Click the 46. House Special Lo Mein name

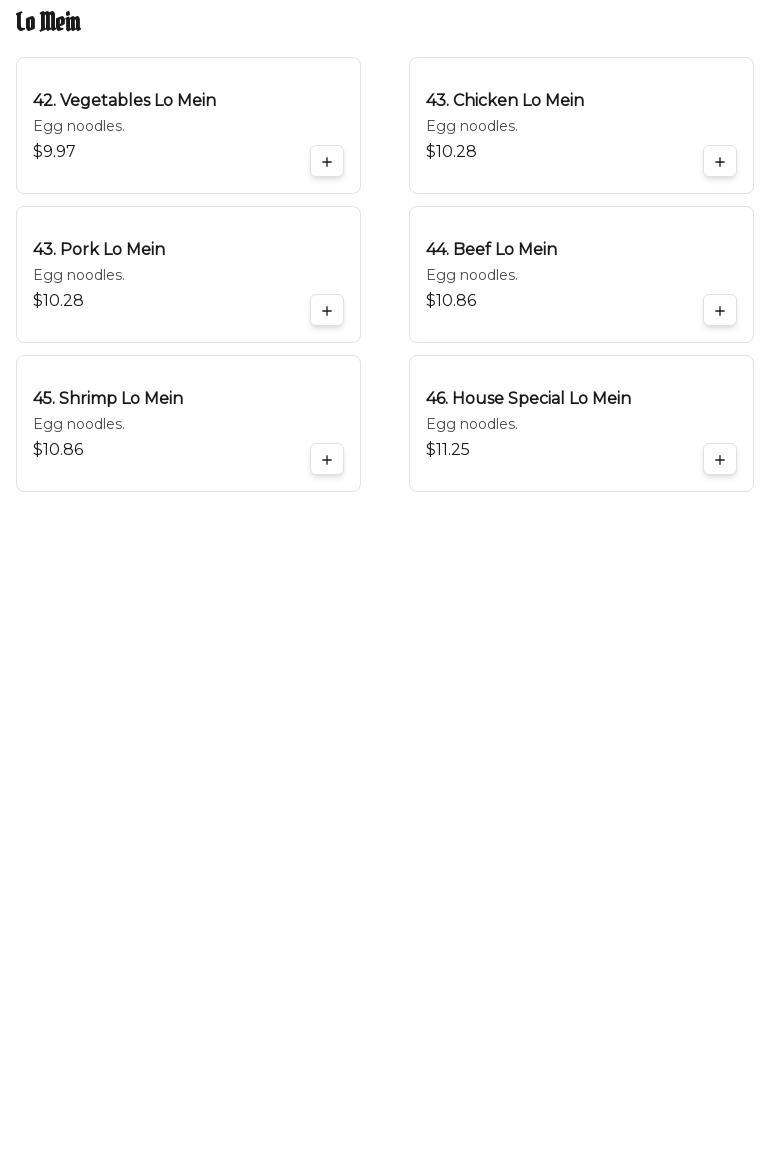(528, 399)
